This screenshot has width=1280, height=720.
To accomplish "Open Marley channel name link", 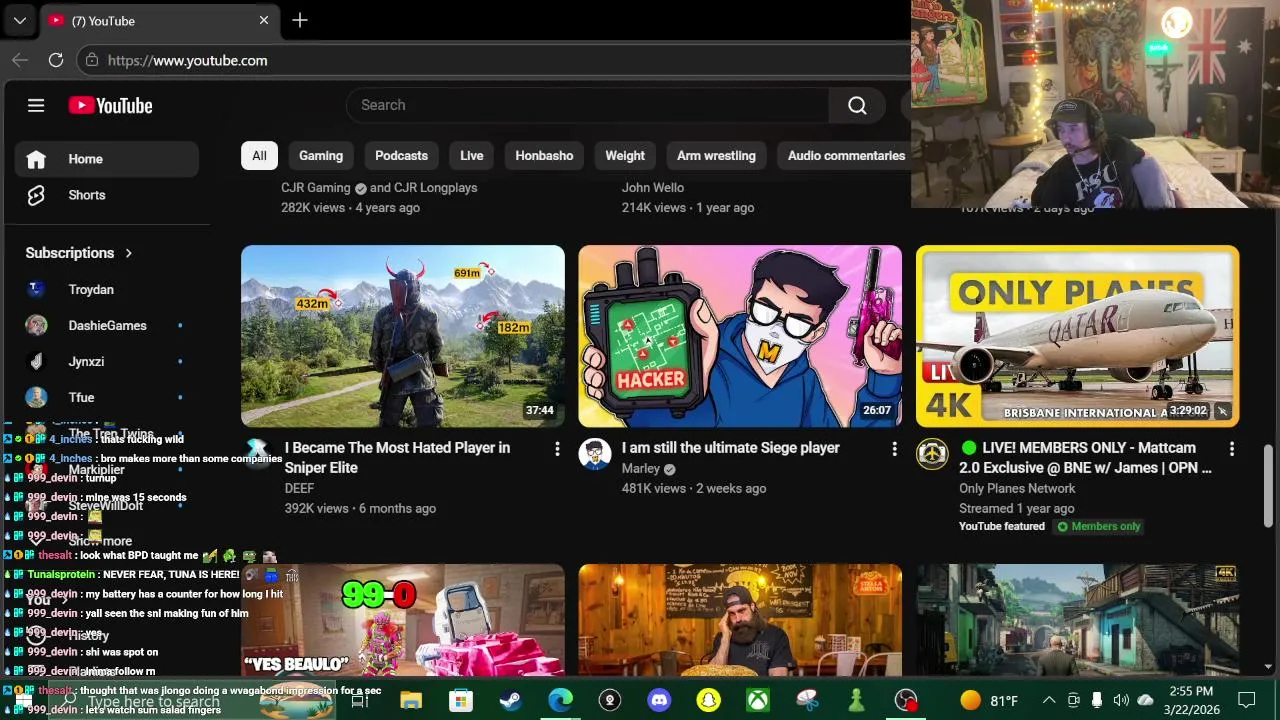I will [640, 468].
